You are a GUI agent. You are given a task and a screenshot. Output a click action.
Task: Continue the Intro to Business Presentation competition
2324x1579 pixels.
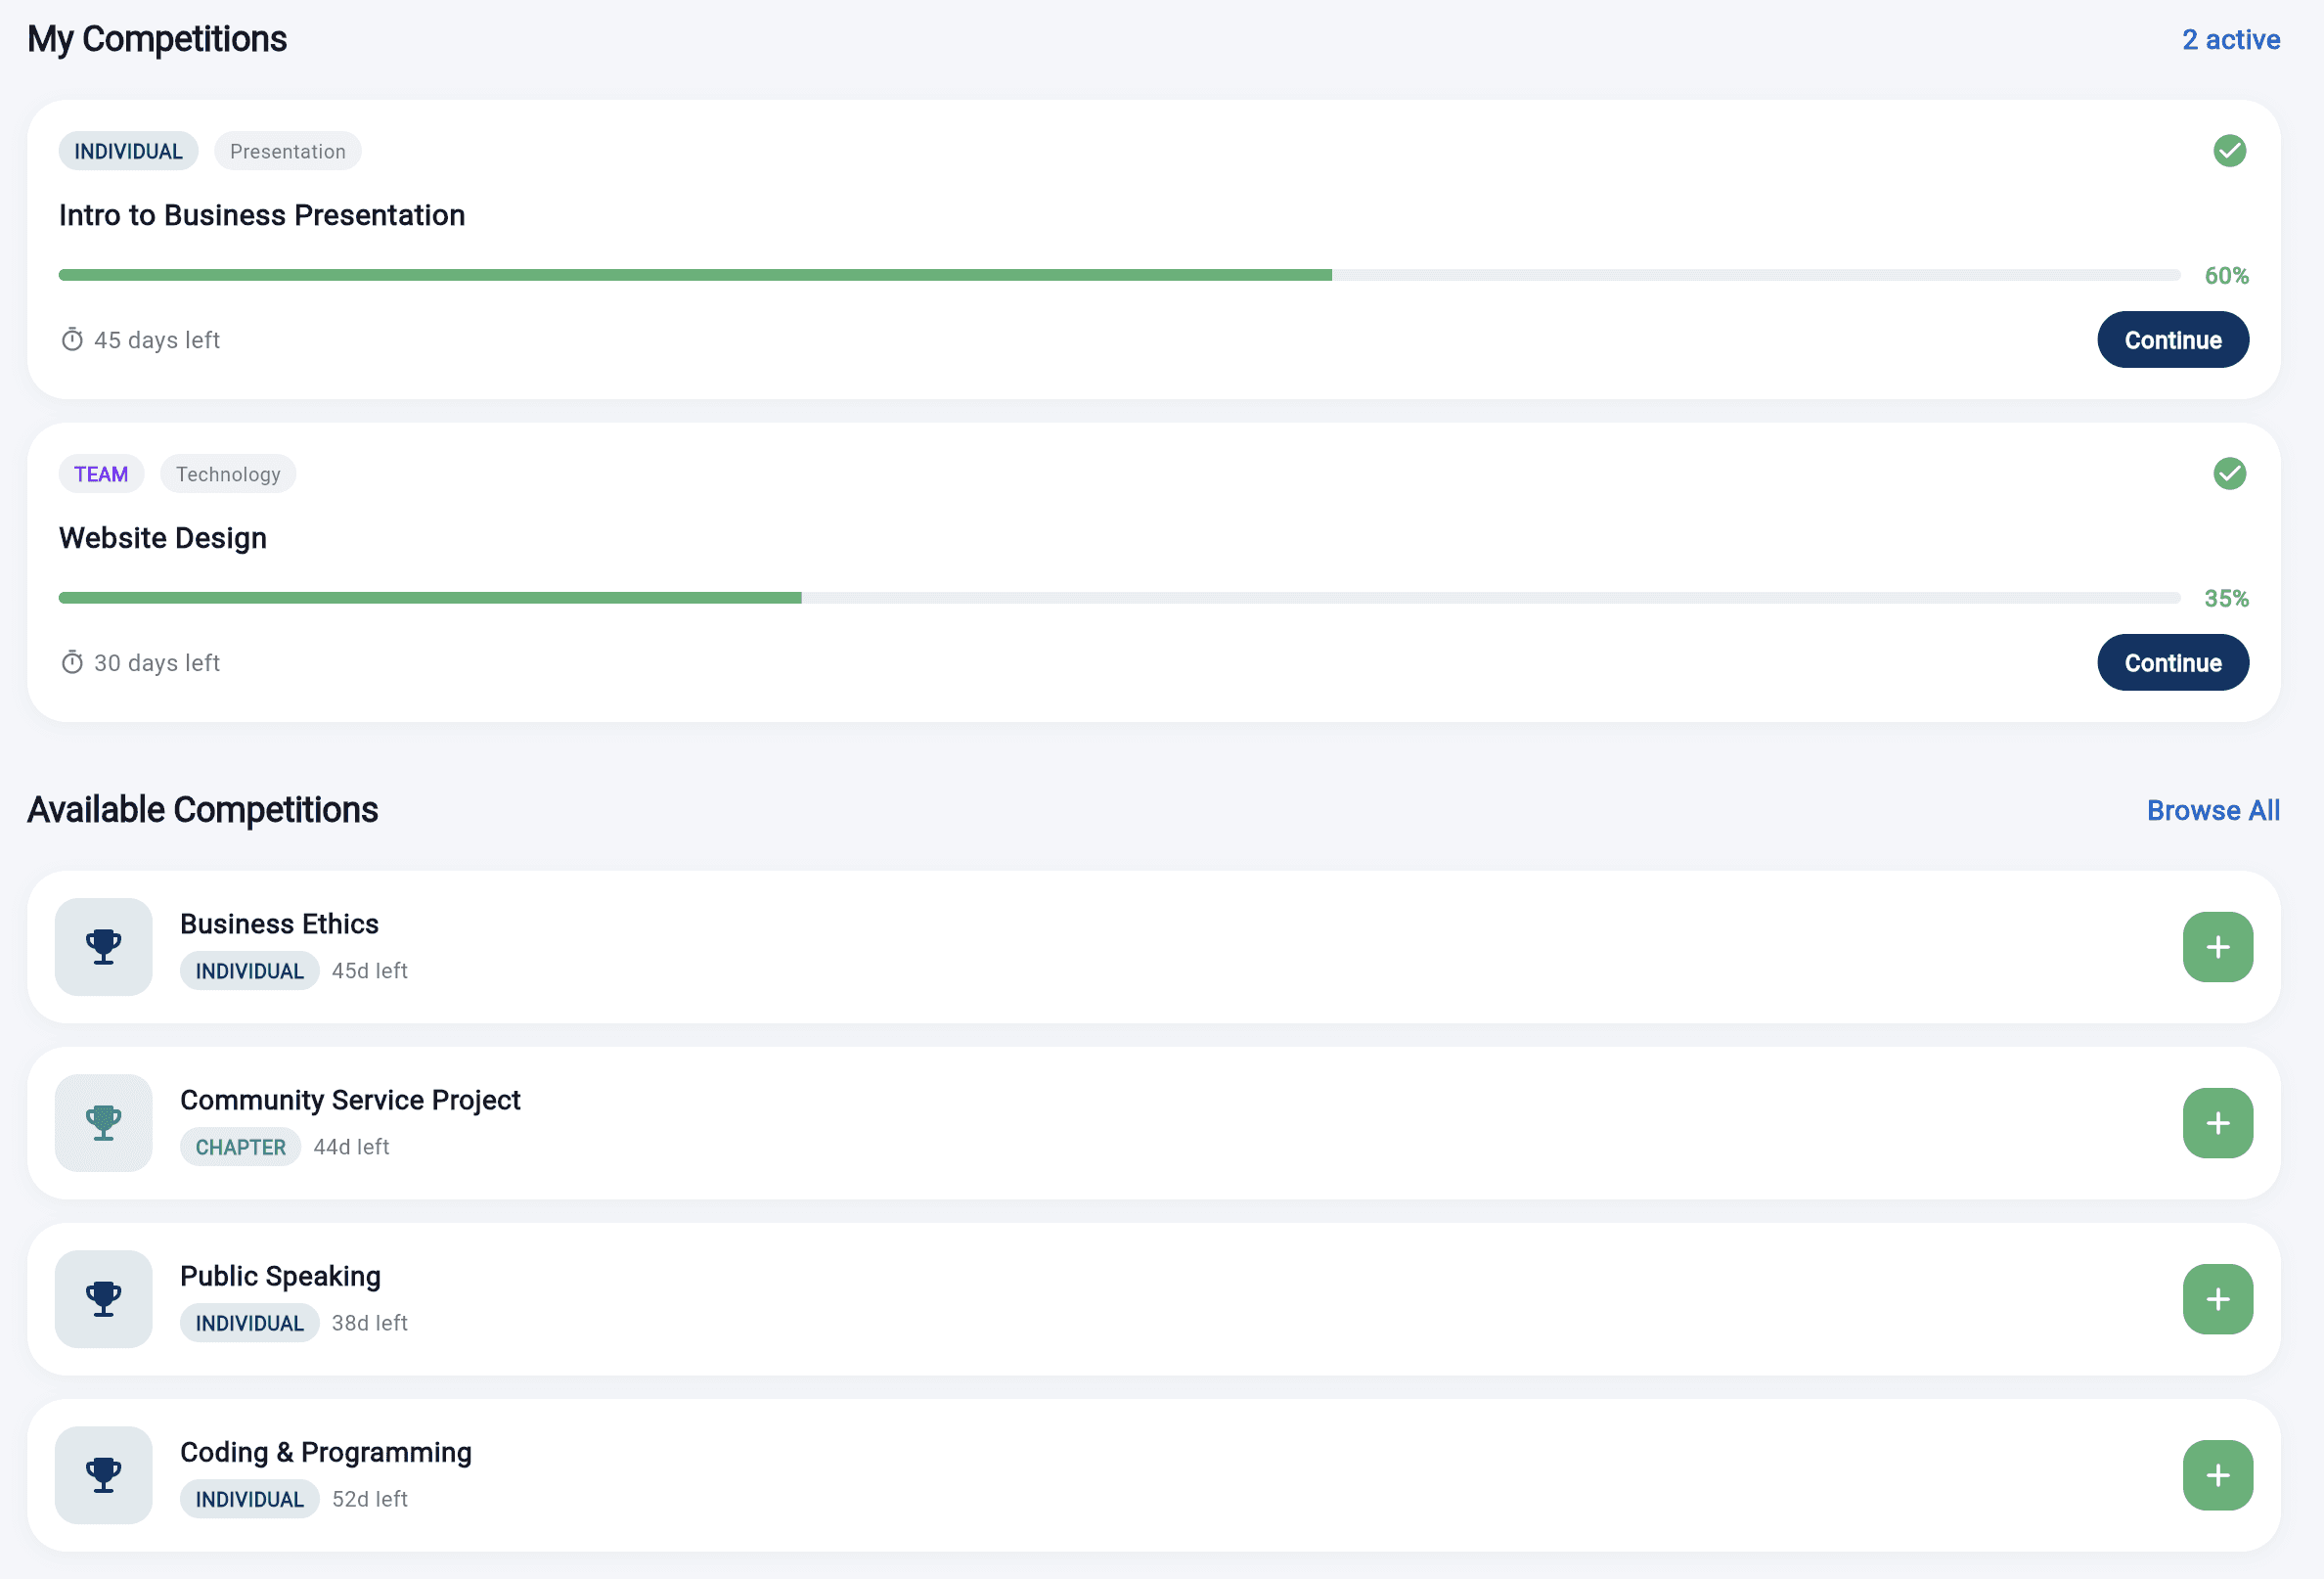point(2172,340)
